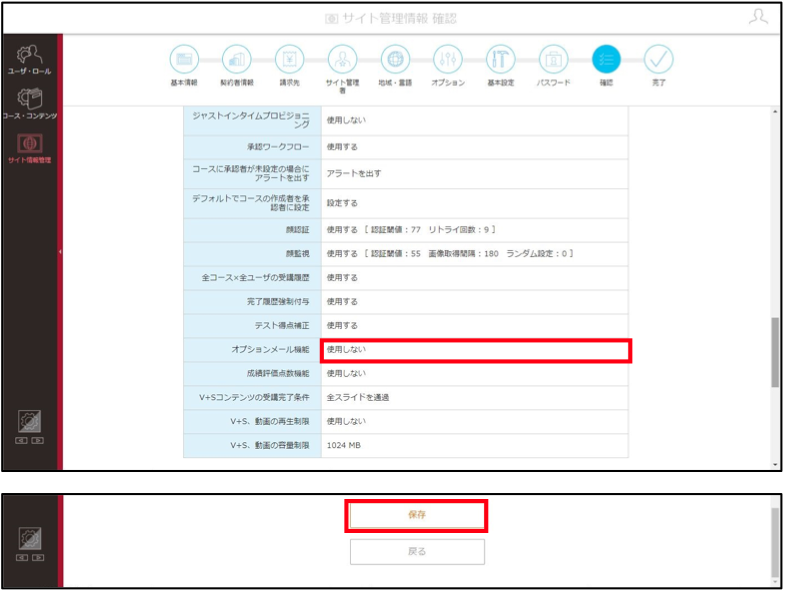Click the 戻る button

coord(417,551)
